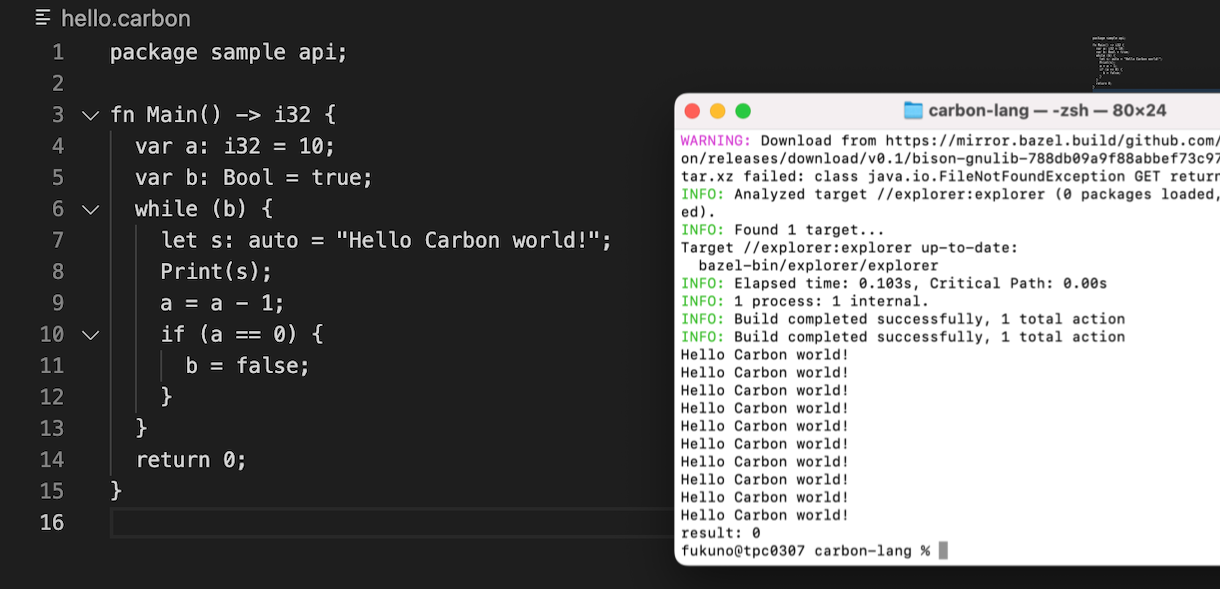Click the WARNING line in the terminal
1220x589 pixels.
pos(950,141)
